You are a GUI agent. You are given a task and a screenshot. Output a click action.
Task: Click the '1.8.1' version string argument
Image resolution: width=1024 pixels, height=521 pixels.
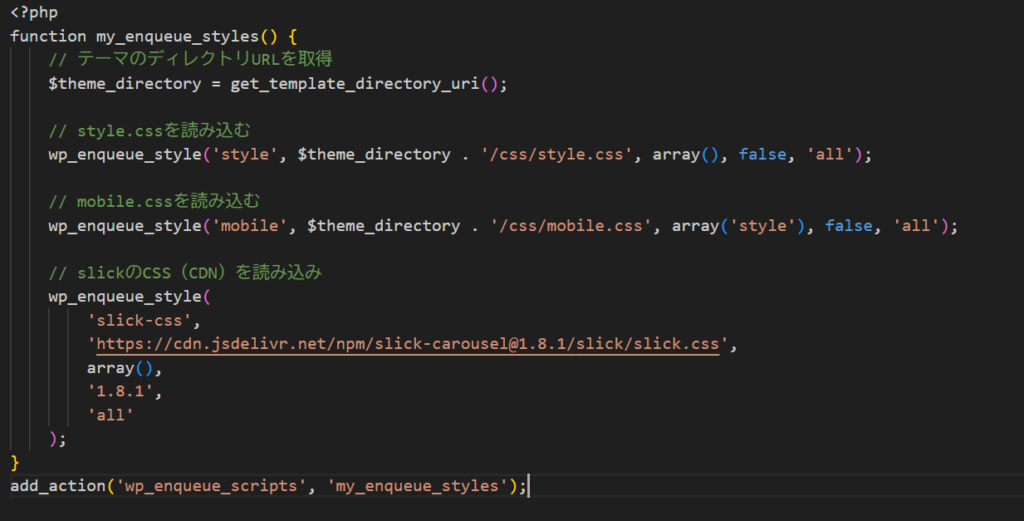124,392
